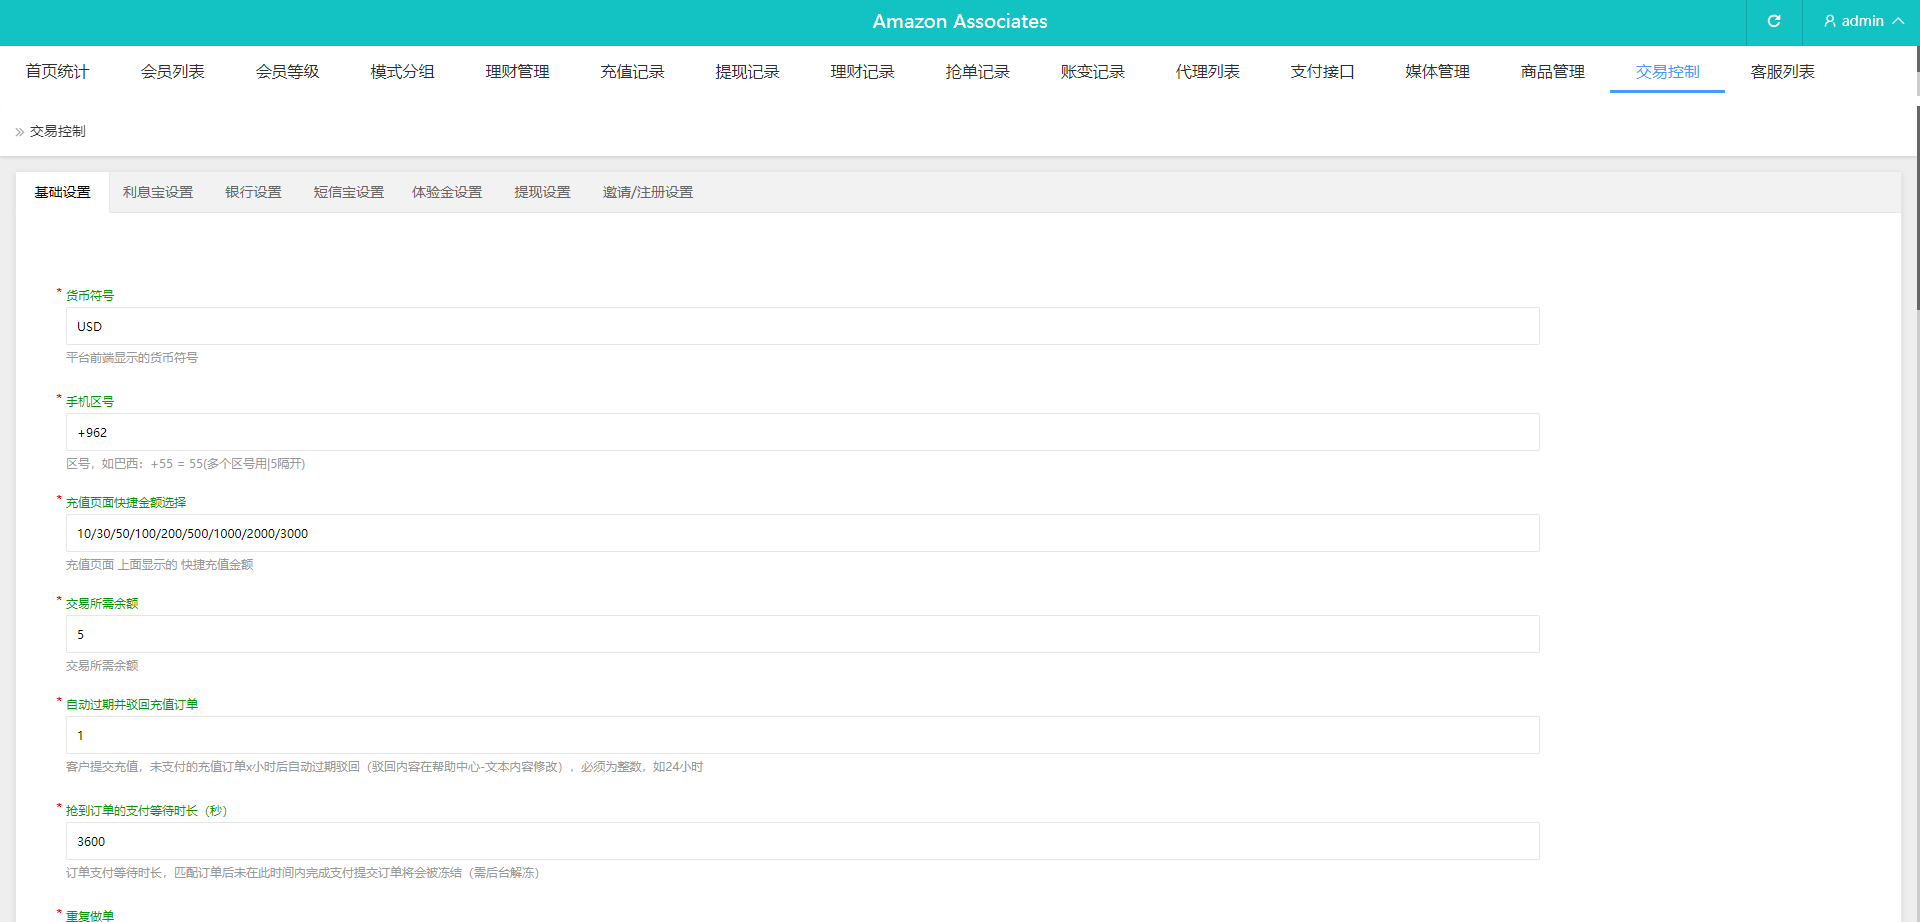Open the 短信宝设置 tab
The width and height of the screenshot is (1920, 922).
[x=348, y=192]
